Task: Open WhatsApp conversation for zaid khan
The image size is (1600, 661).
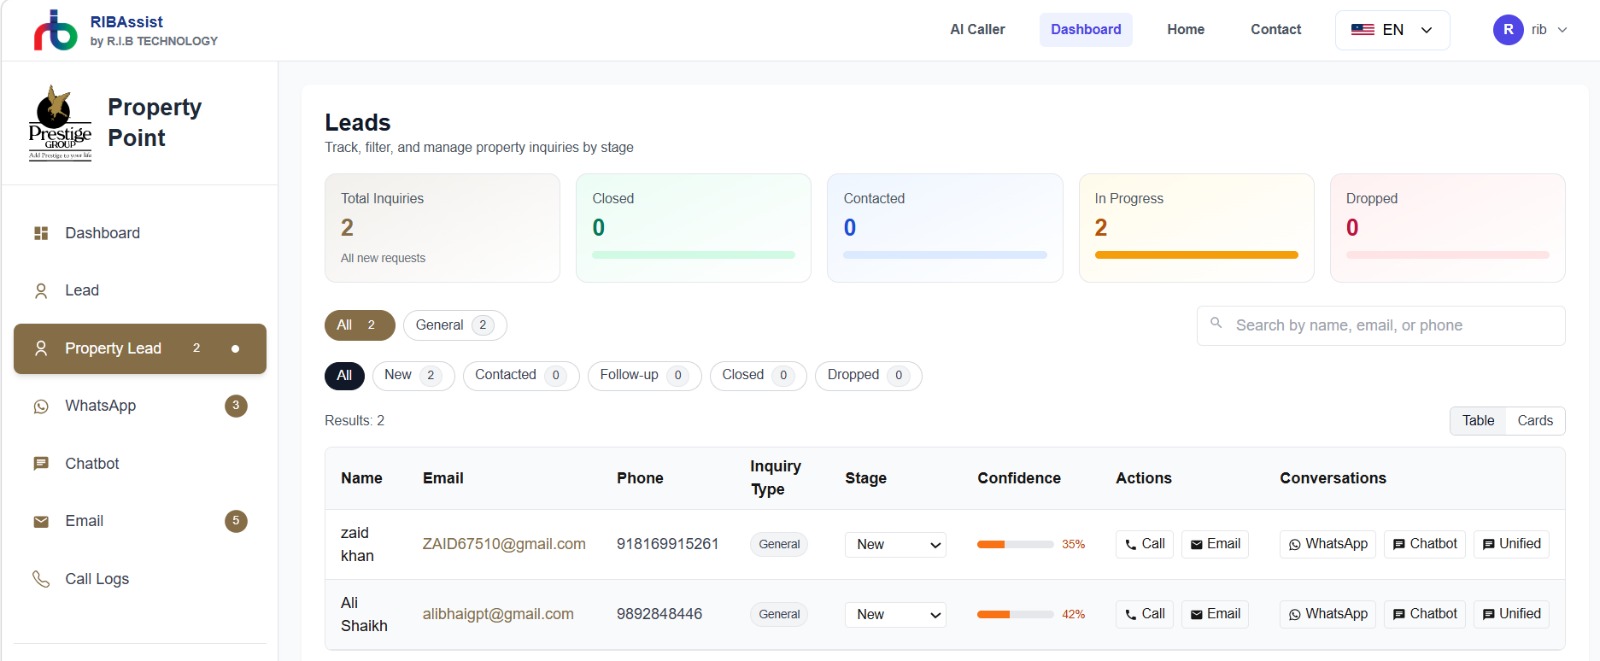Action: pyautogui.click(x=1328, y=544)
